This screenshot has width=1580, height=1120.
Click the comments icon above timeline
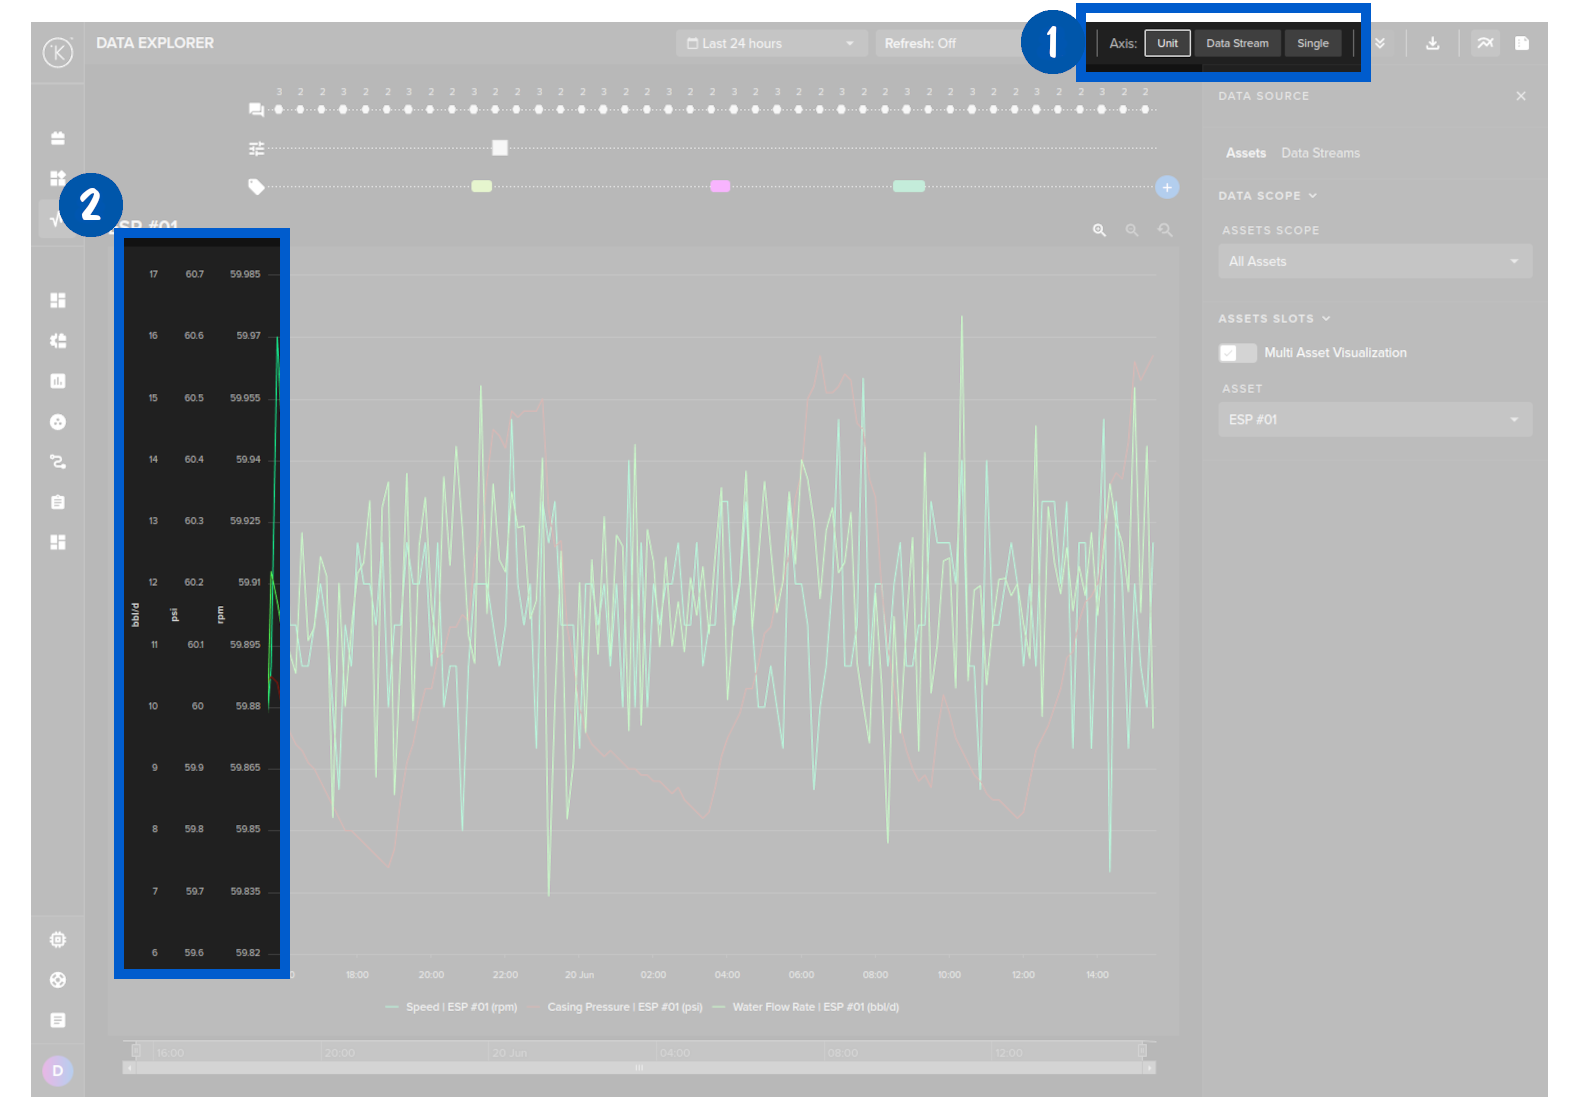(256, 110)
